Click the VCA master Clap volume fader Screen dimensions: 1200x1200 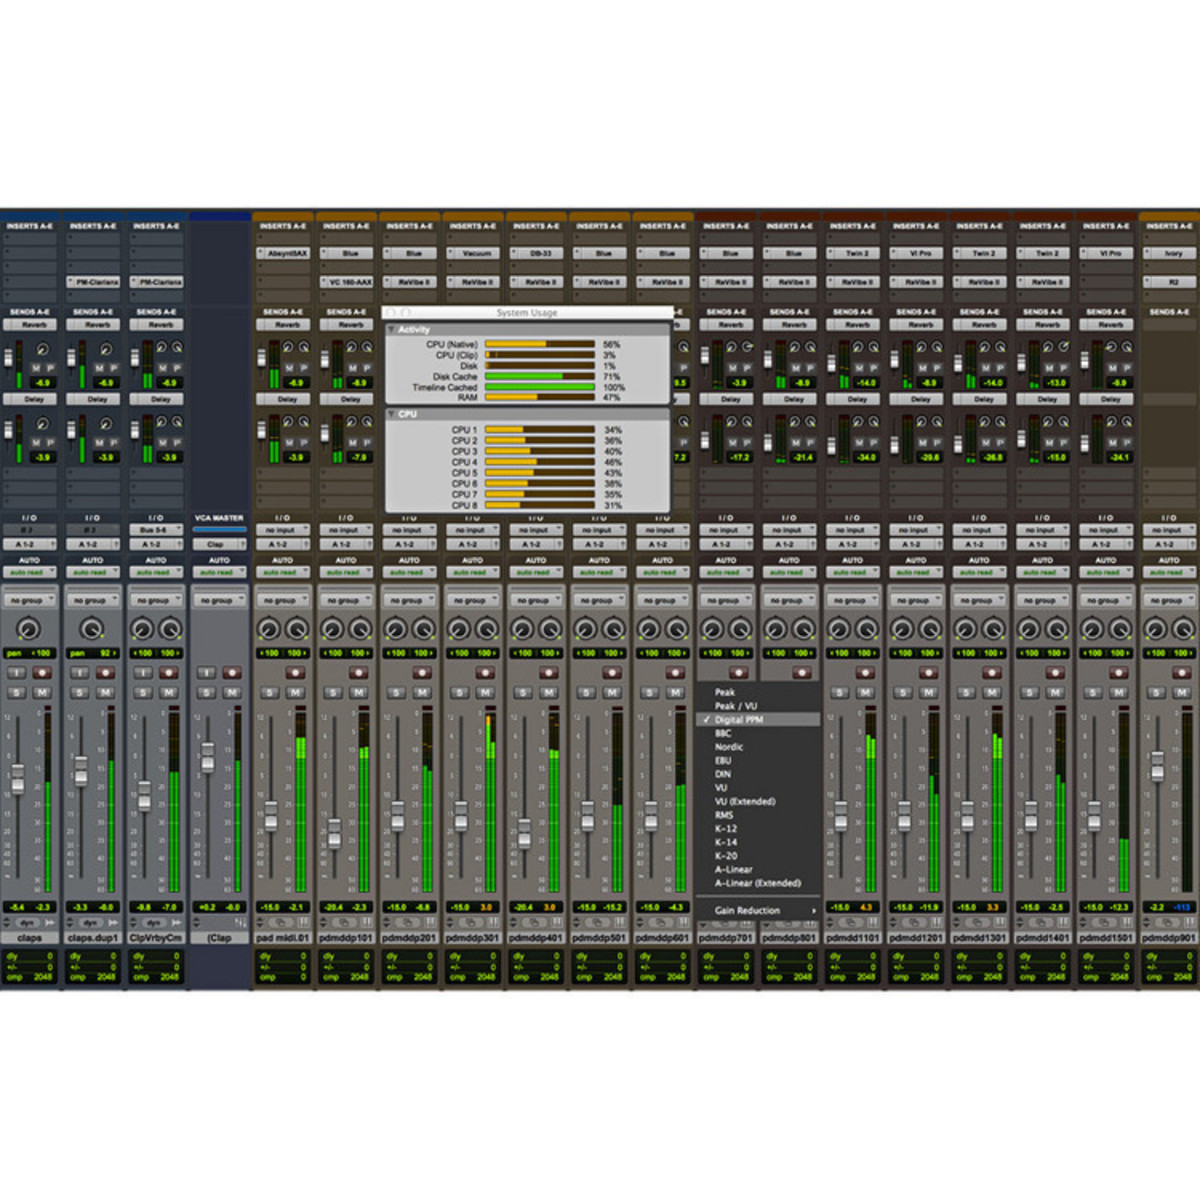(x=207, y=757)
